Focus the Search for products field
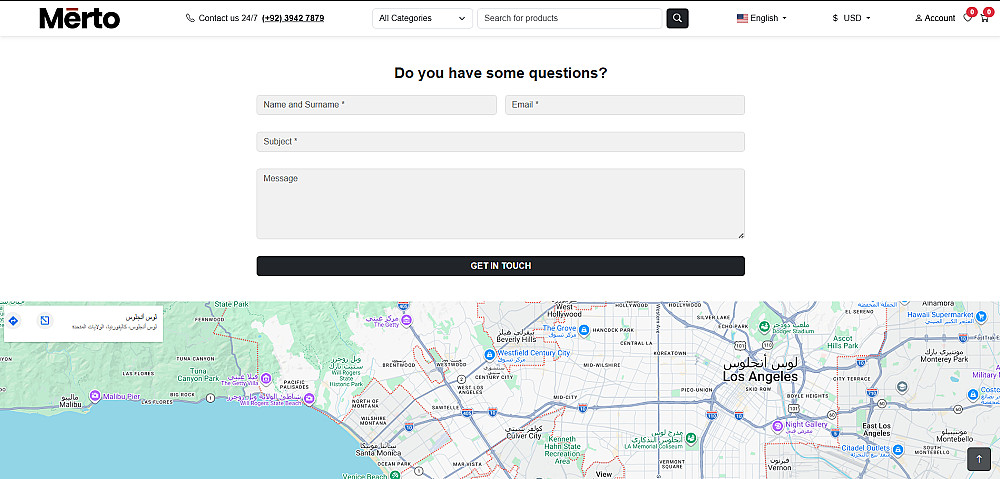The width and height of the screenshot is (1000, 479). 570,18
